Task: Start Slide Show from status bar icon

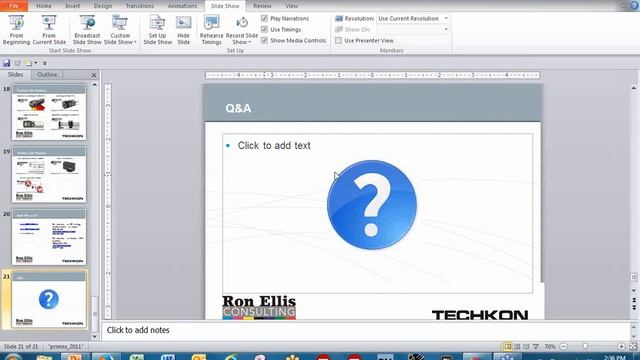Action: [536, 347]
